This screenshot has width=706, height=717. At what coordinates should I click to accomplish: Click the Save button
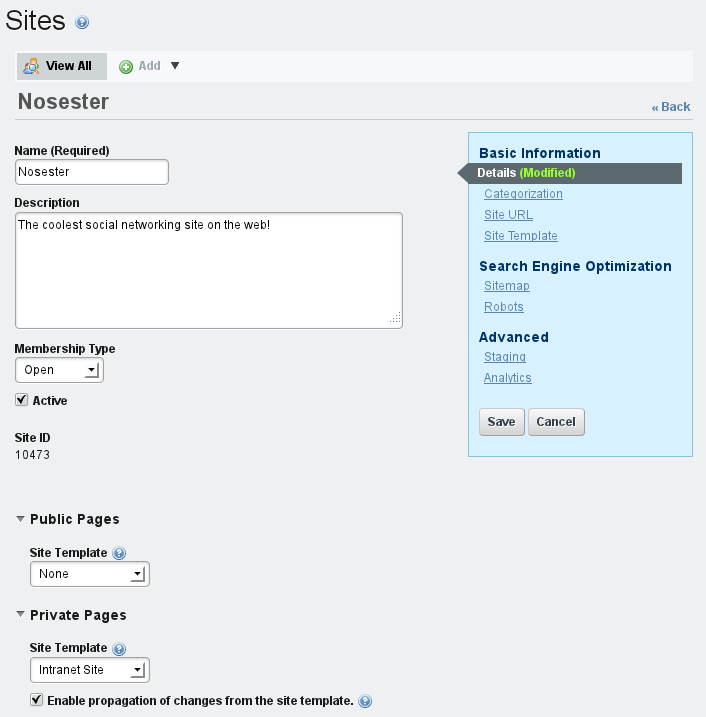[502, 422]
